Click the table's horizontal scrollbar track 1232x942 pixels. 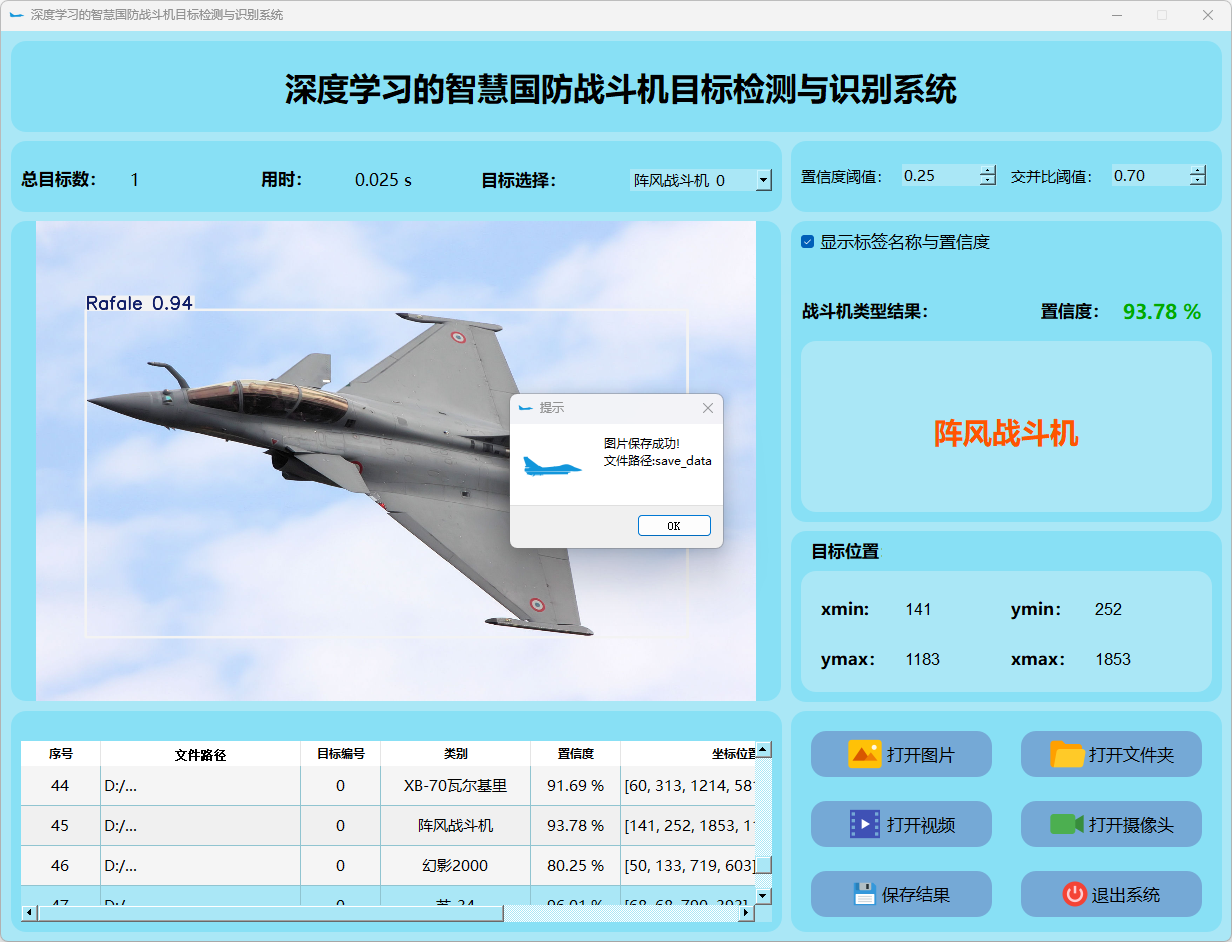(620, 913)
